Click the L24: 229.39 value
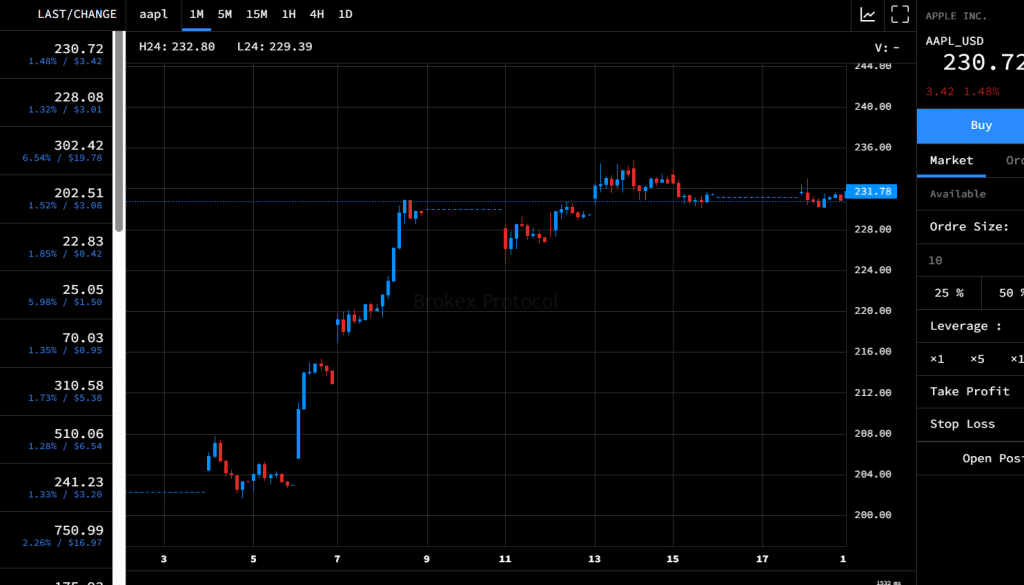 tap(274, 47)
